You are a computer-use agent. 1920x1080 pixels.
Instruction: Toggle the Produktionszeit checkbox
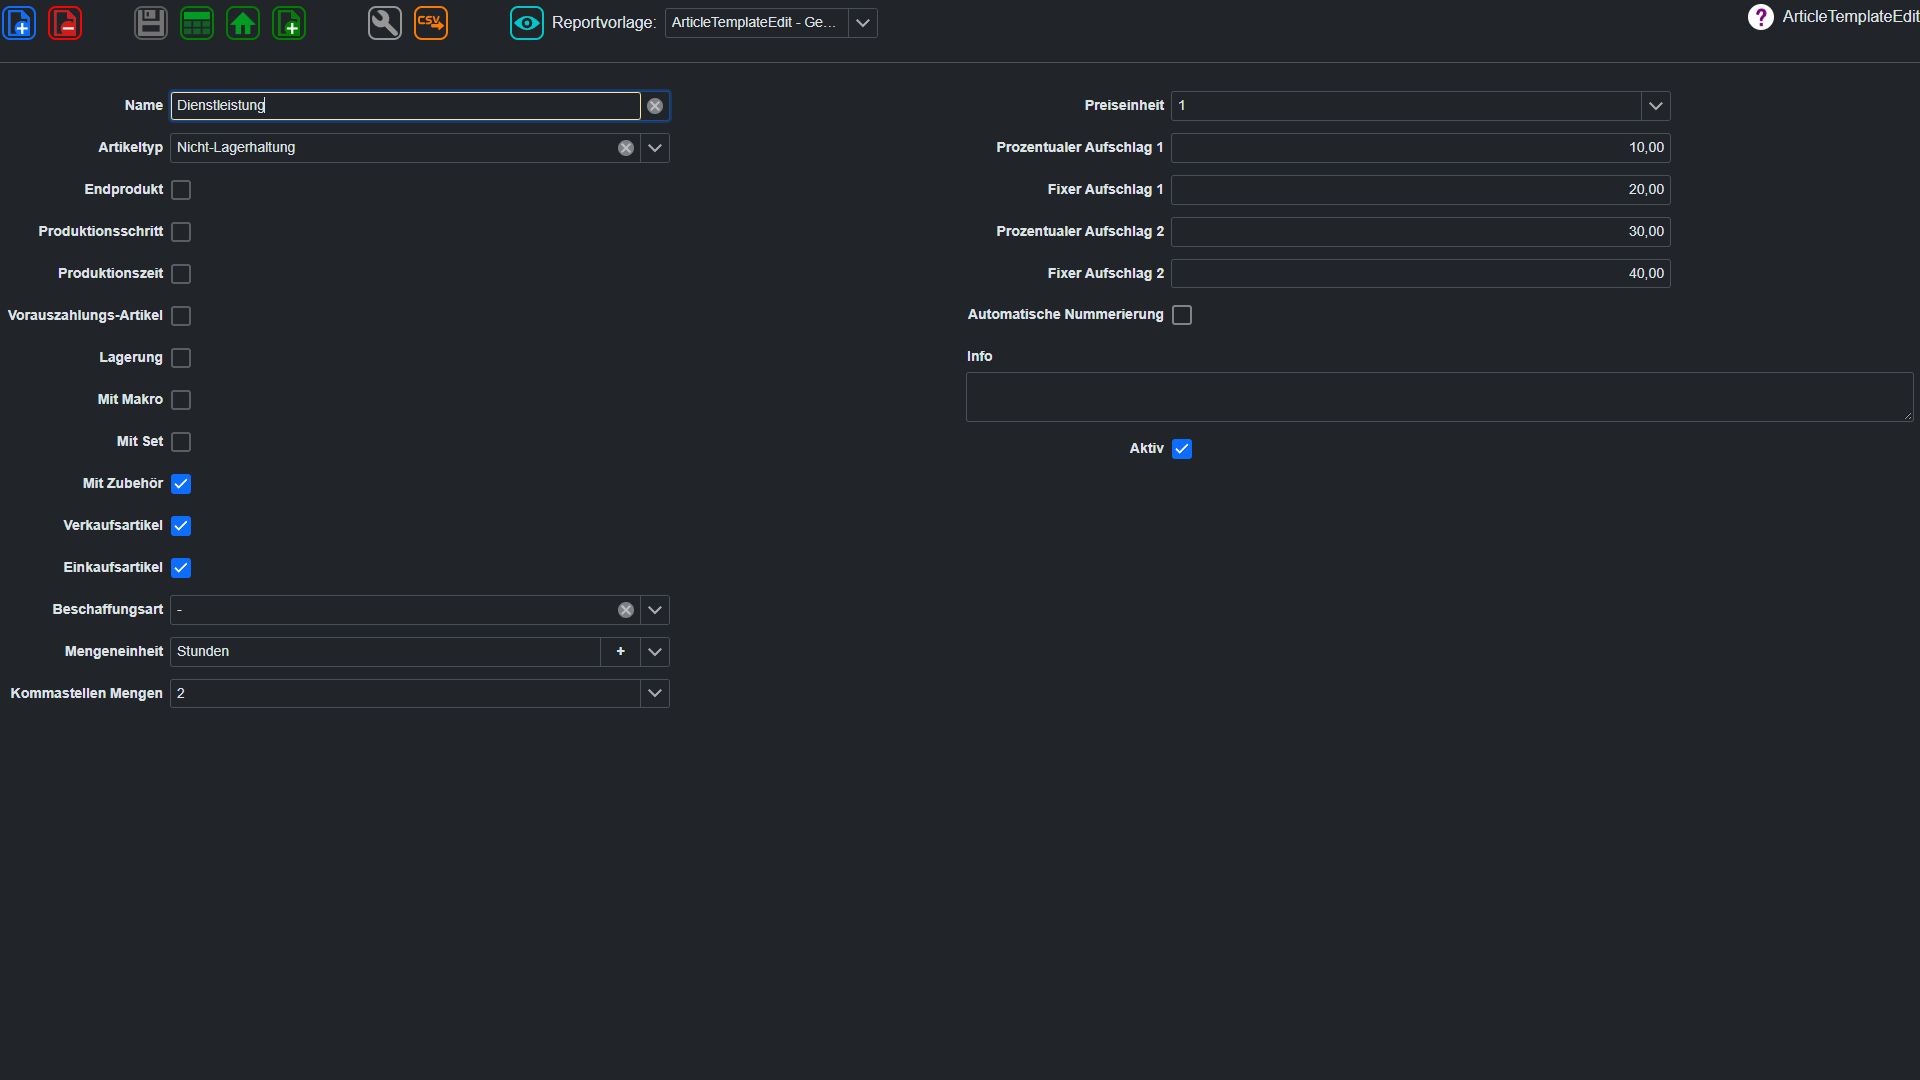pyautogui.click(x=181, y=274)
